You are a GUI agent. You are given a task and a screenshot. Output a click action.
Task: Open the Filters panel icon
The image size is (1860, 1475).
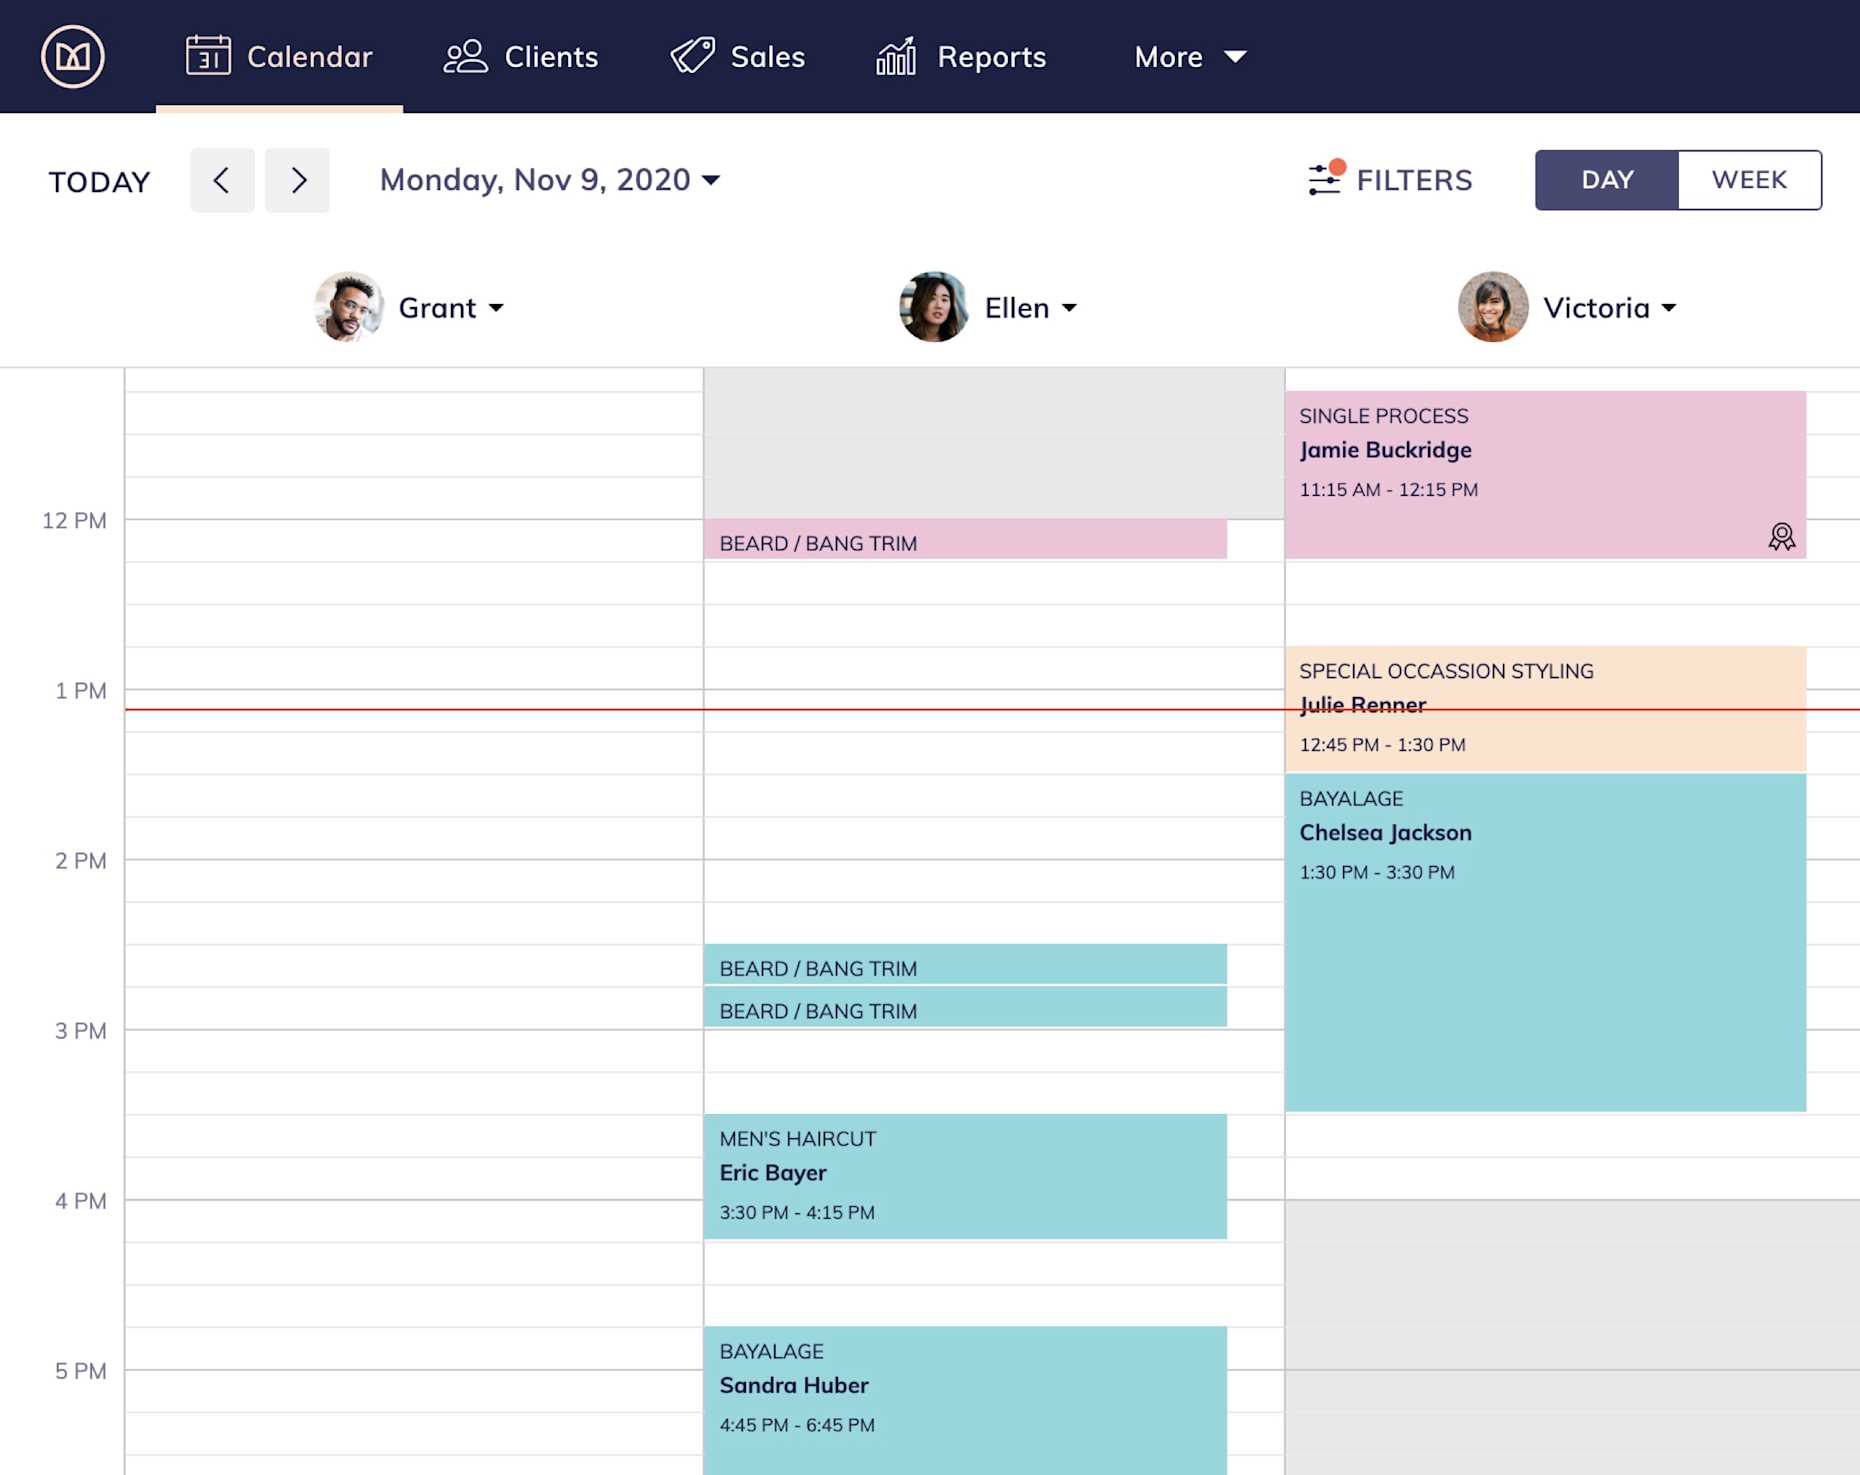tap(1322, 180)
